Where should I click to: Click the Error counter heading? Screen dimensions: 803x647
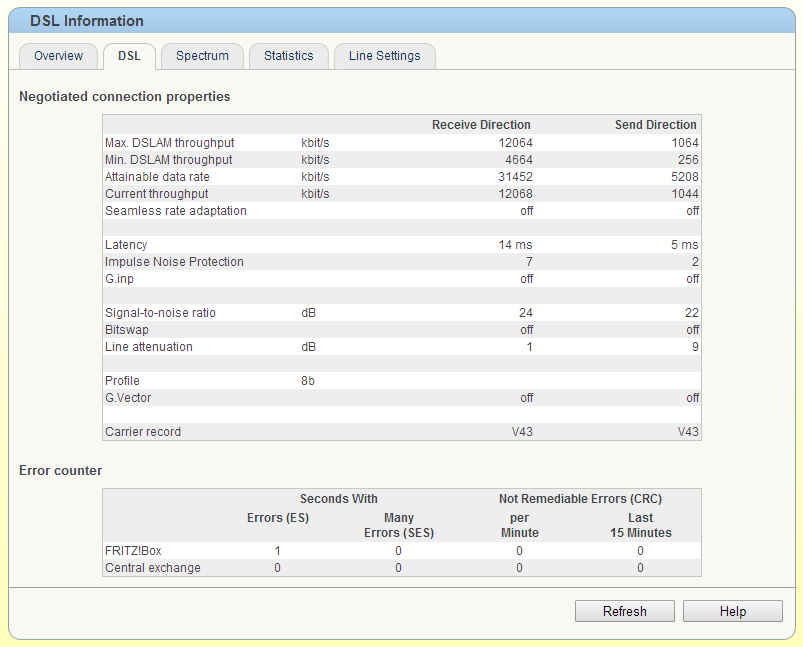(x=60, y=470)
